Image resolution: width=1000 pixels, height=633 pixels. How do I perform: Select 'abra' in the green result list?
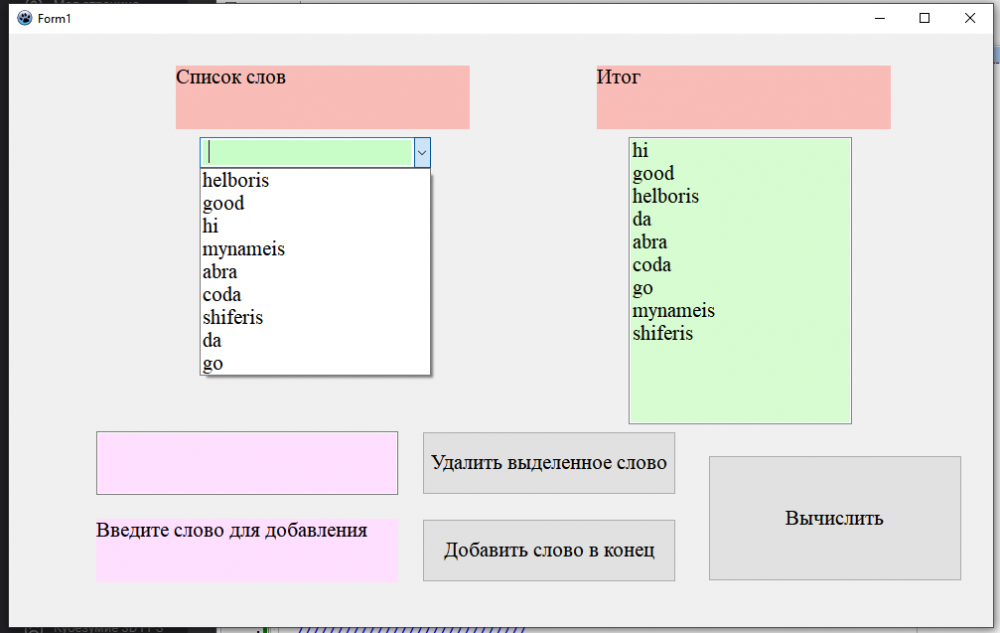tap(740, 242)
